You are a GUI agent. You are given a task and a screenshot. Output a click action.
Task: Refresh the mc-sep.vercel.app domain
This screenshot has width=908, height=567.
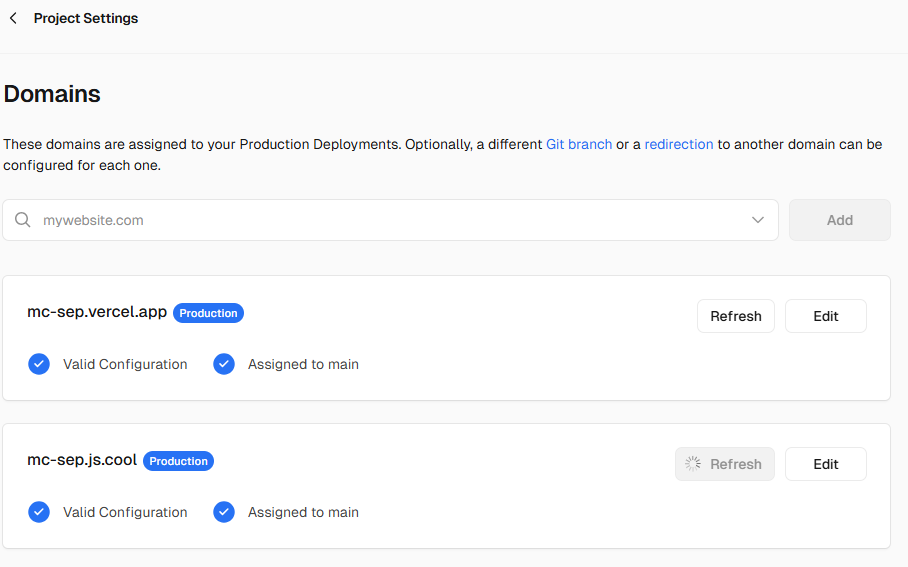pos(735,316)
